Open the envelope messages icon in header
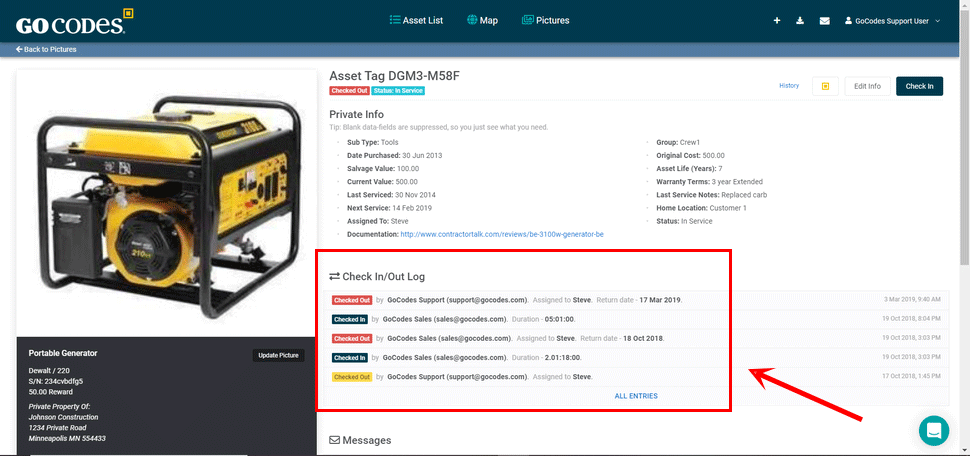970x456 pixels. coord(825,21)
